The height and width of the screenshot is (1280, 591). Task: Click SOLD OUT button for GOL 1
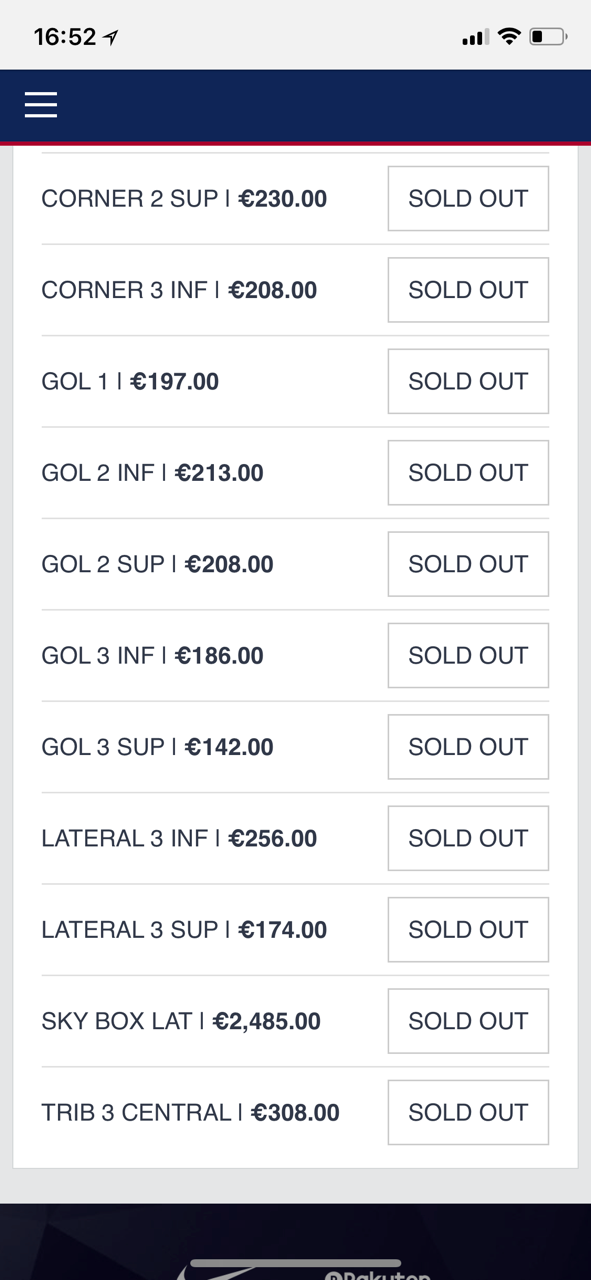[x=468, y=381]
